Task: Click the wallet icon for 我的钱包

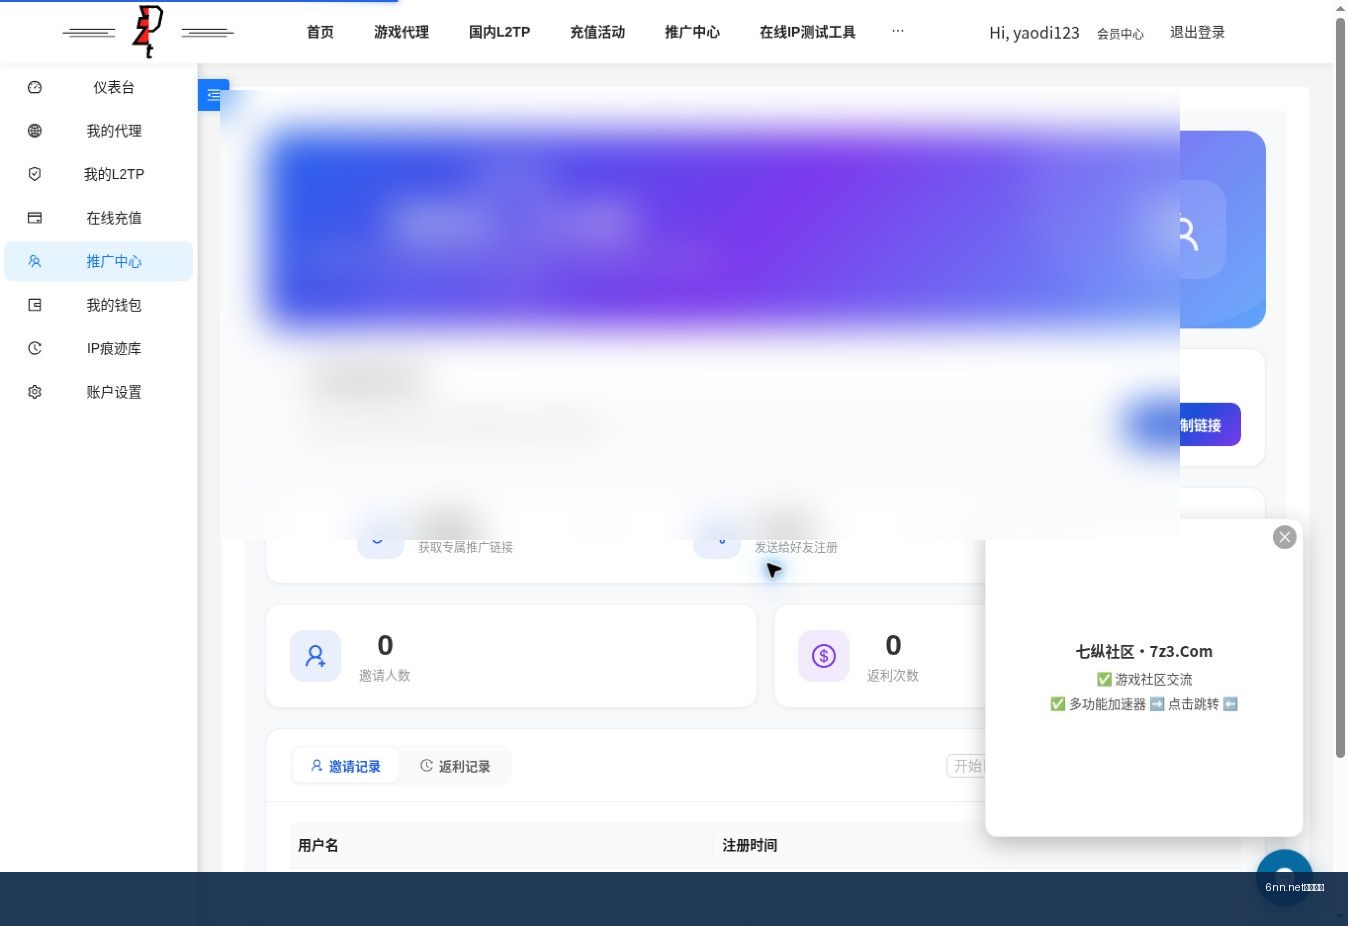Action: tap(35, 305)
